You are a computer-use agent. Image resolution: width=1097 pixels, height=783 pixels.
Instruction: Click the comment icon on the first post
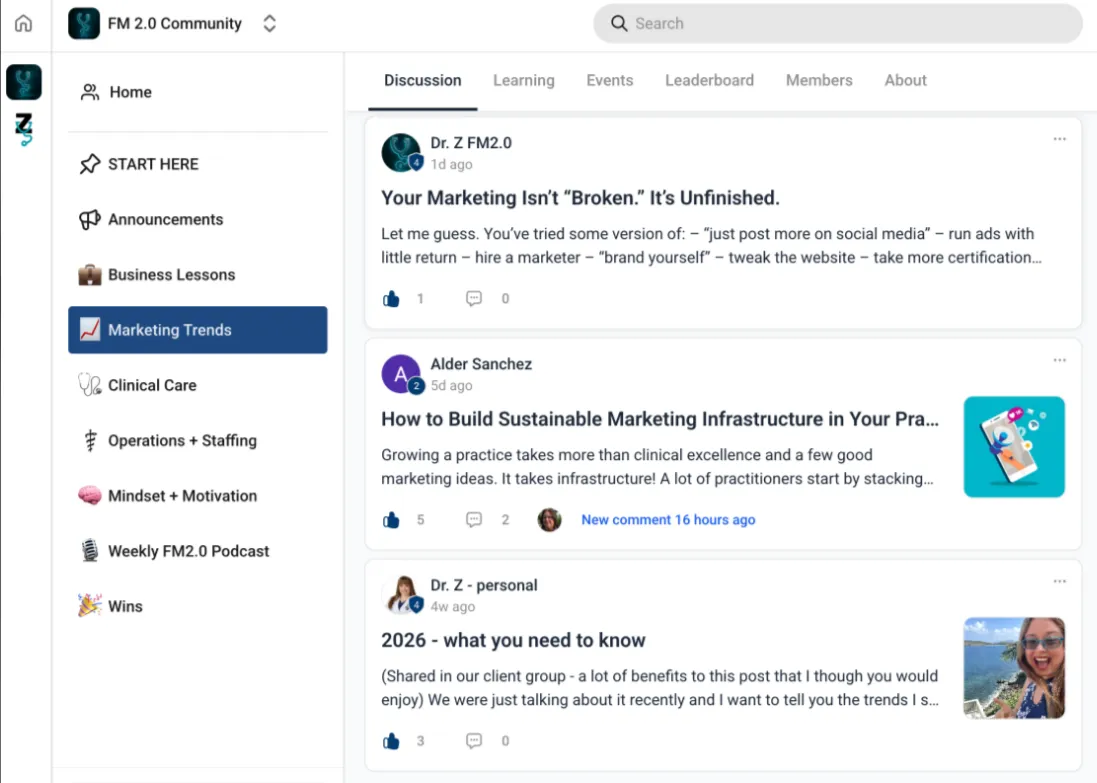[474, 298]
